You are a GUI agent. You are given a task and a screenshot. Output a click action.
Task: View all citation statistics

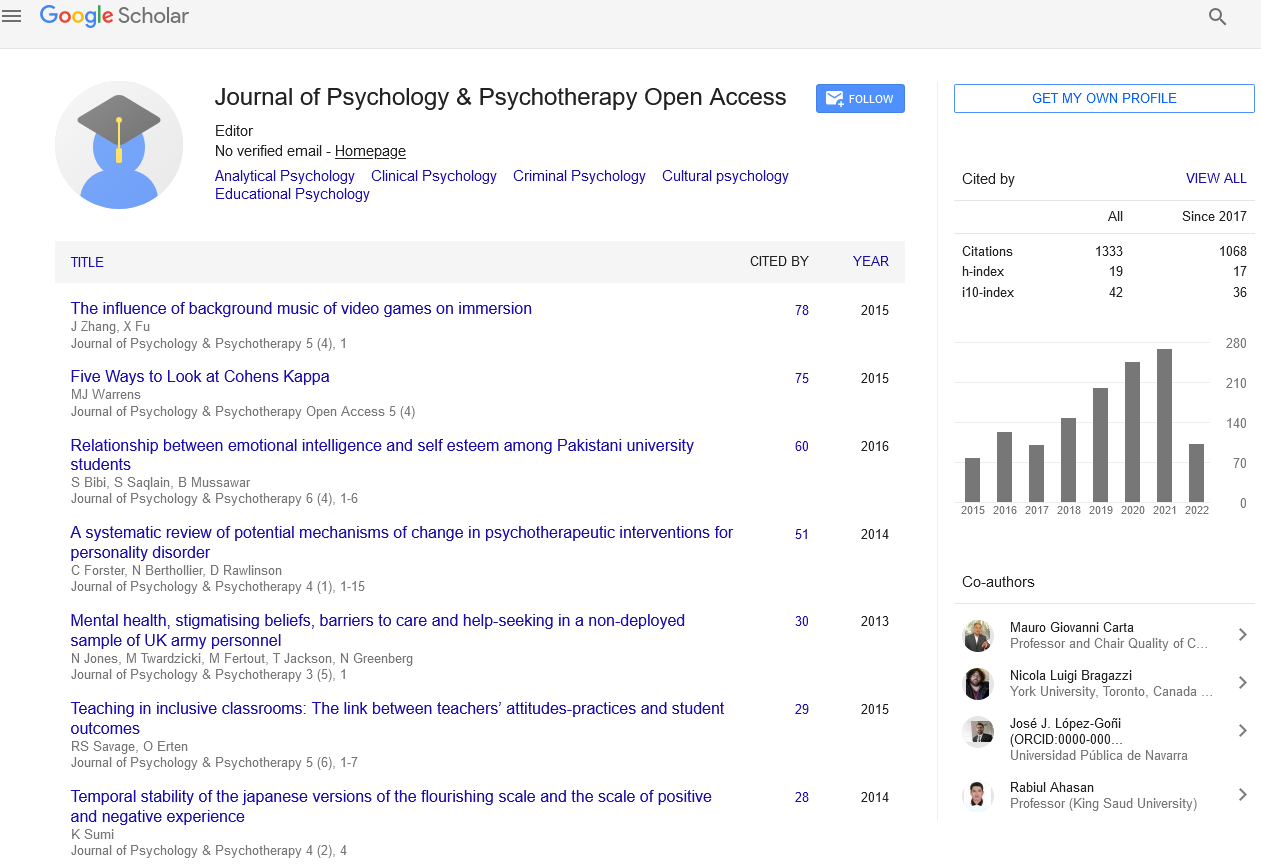1216,178
